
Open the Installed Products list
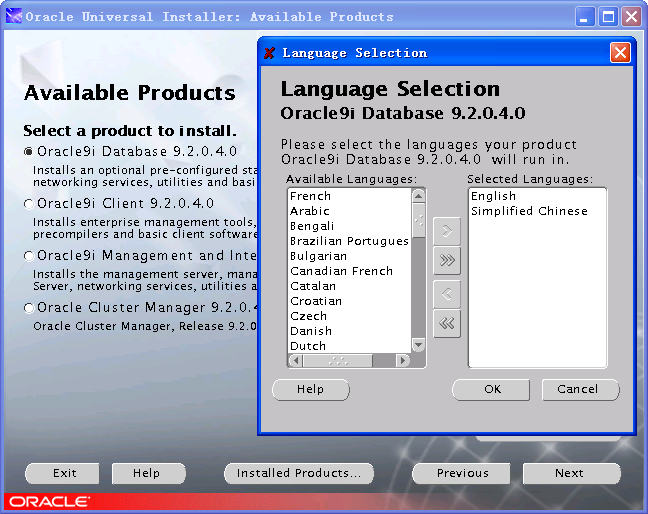coord(299,473)
